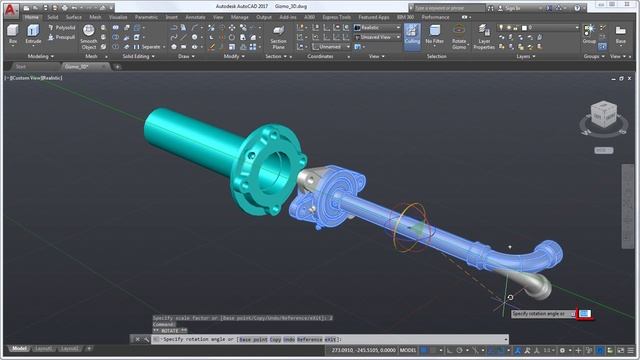The height and width of the screenshot is (360, 640).
Task: Open the Annotate ribbon tab
Action: 195,17
